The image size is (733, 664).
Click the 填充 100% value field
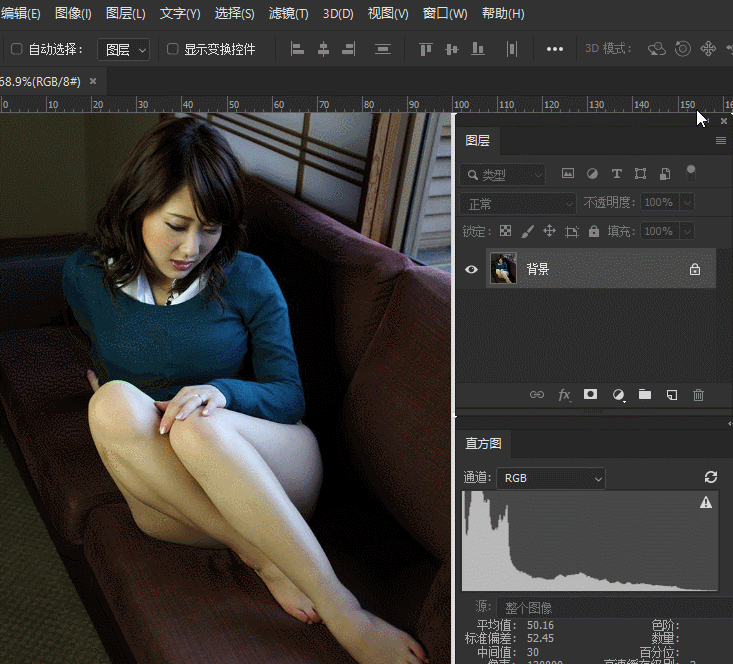point(660,231)
